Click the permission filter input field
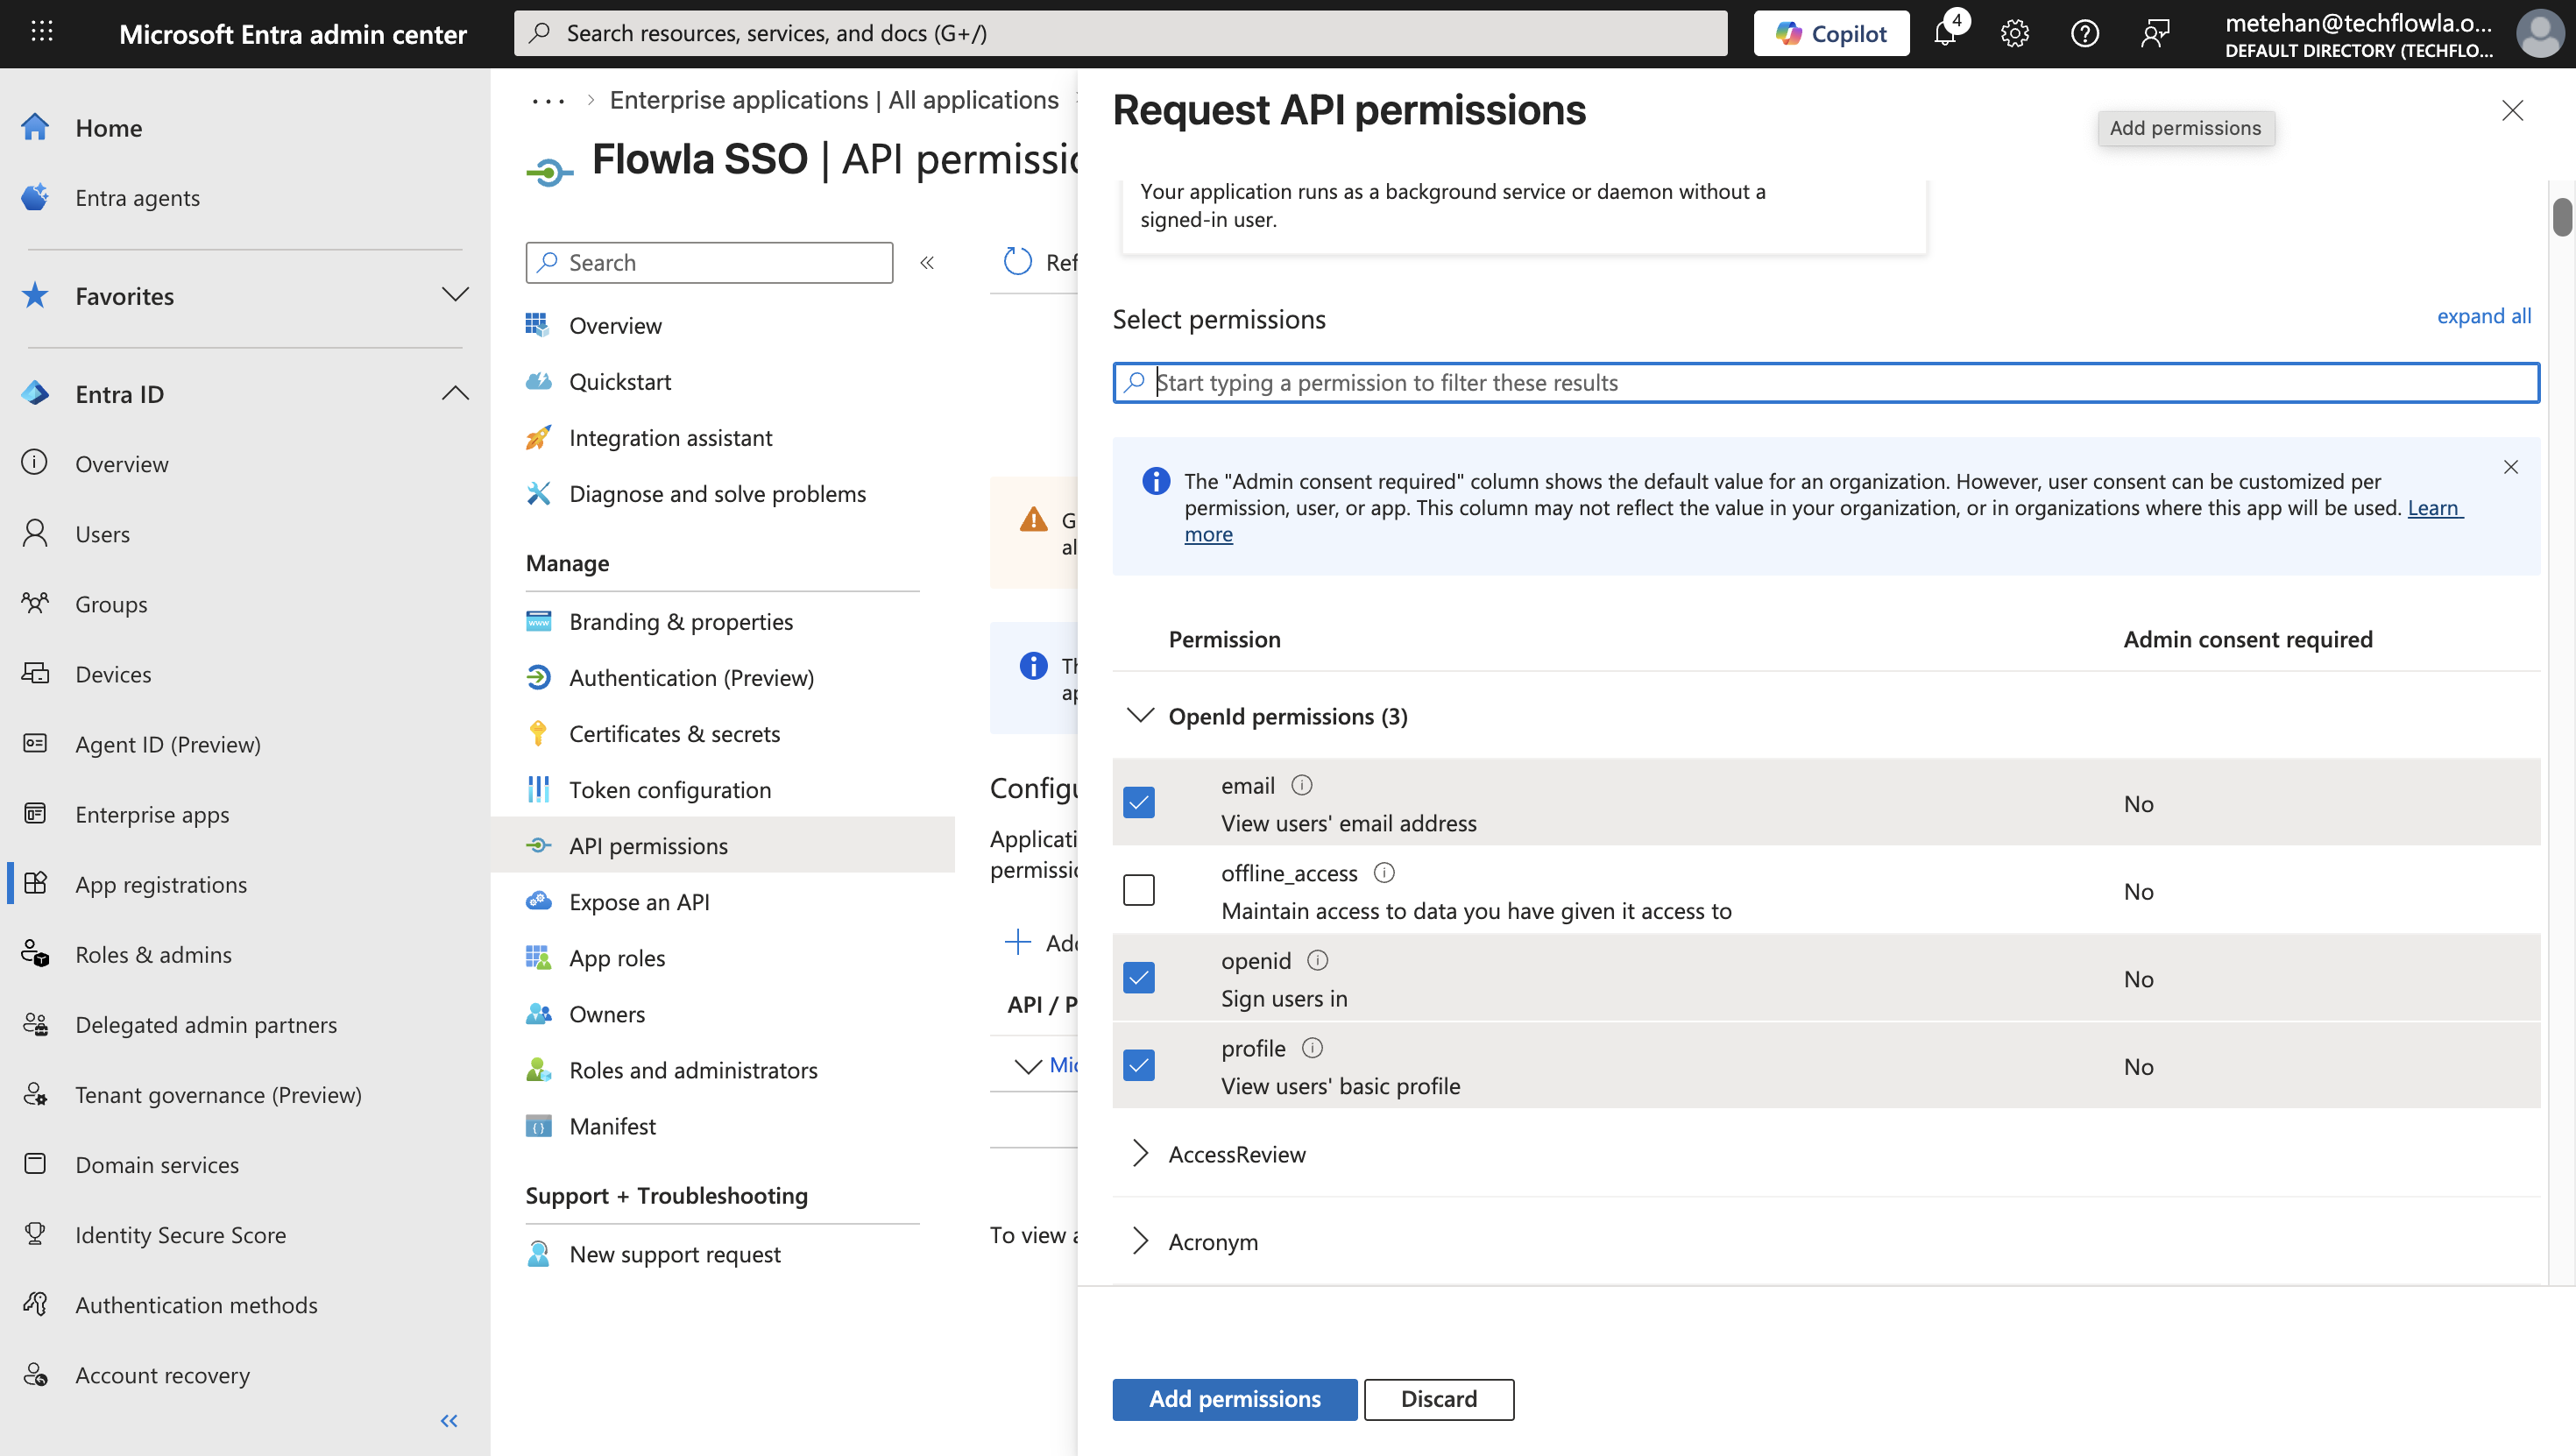The height and width of the screenshot is (1456, 2576). coord(1825,382)
